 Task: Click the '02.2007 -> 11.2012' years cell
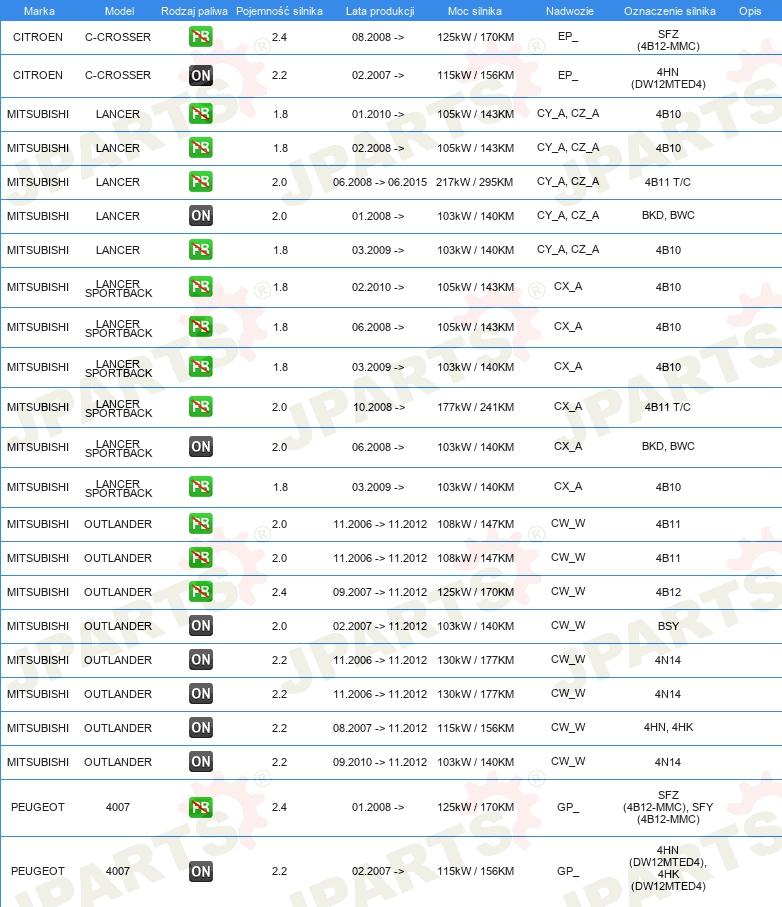point(380,626)
